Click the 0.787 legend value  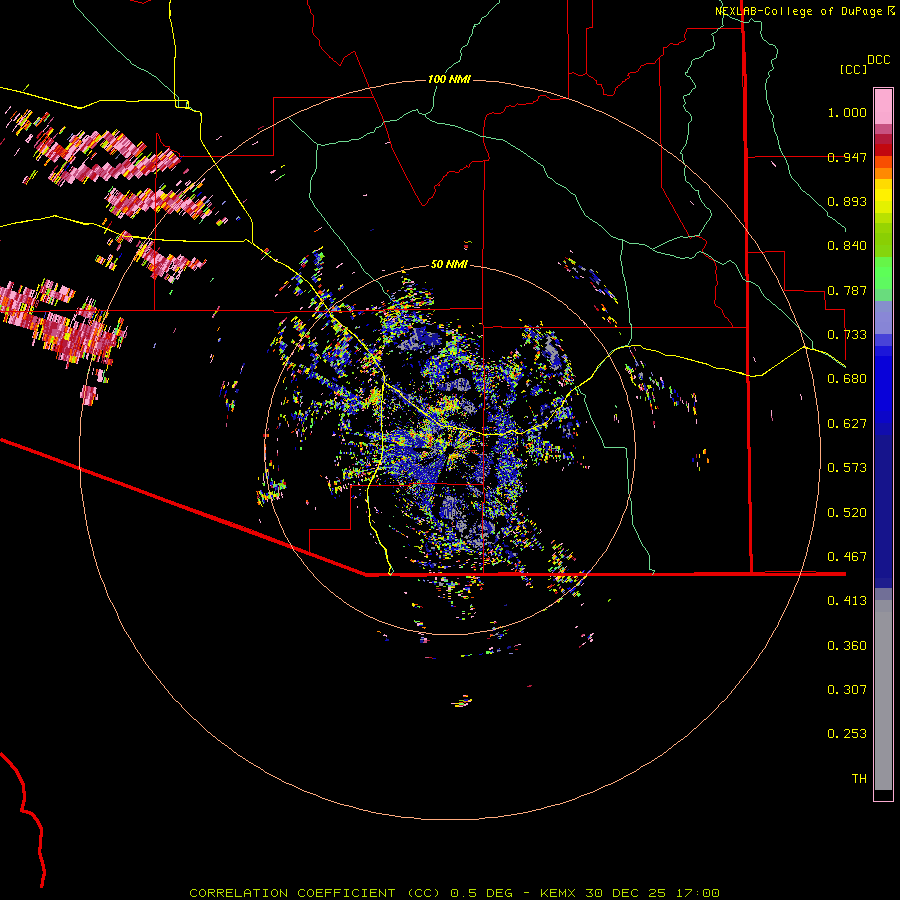pos(847,290)
